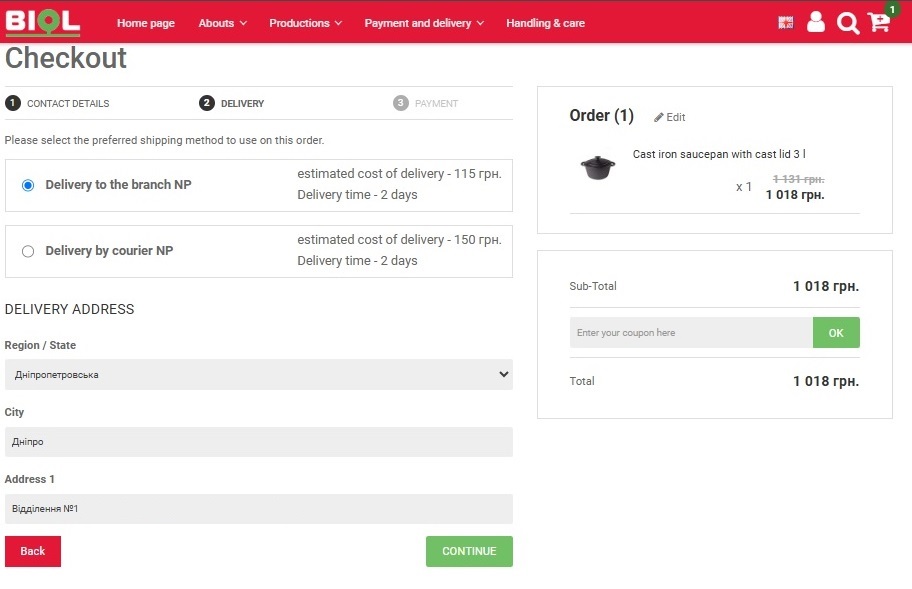Select Delivery by courier NP
Viewport: 912px width, 589px height.
(x=28, y=251)
